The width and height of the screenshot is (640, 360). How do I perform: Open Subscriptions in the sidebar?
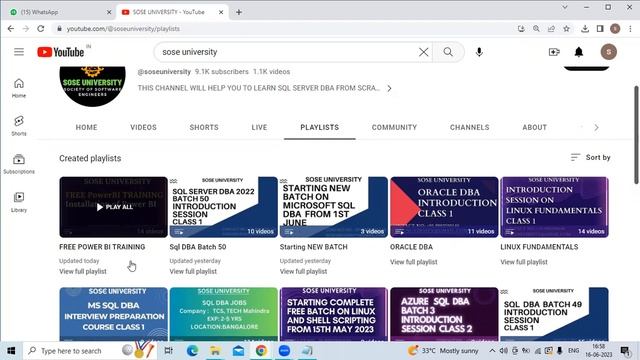[19, 164]
